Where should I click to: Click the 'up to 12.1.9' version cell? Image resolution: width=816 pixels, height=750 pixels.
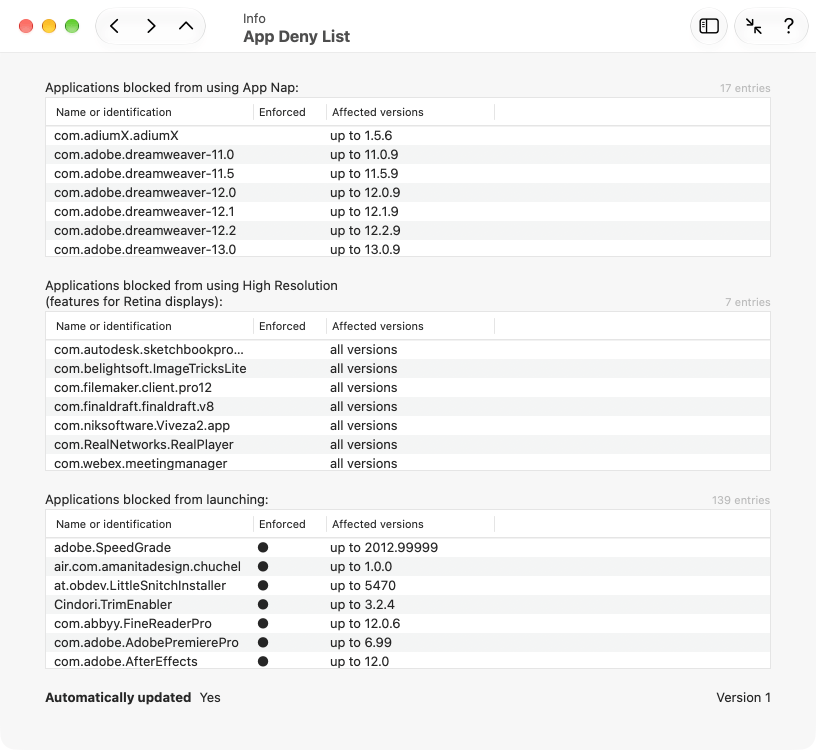point(364,212)
